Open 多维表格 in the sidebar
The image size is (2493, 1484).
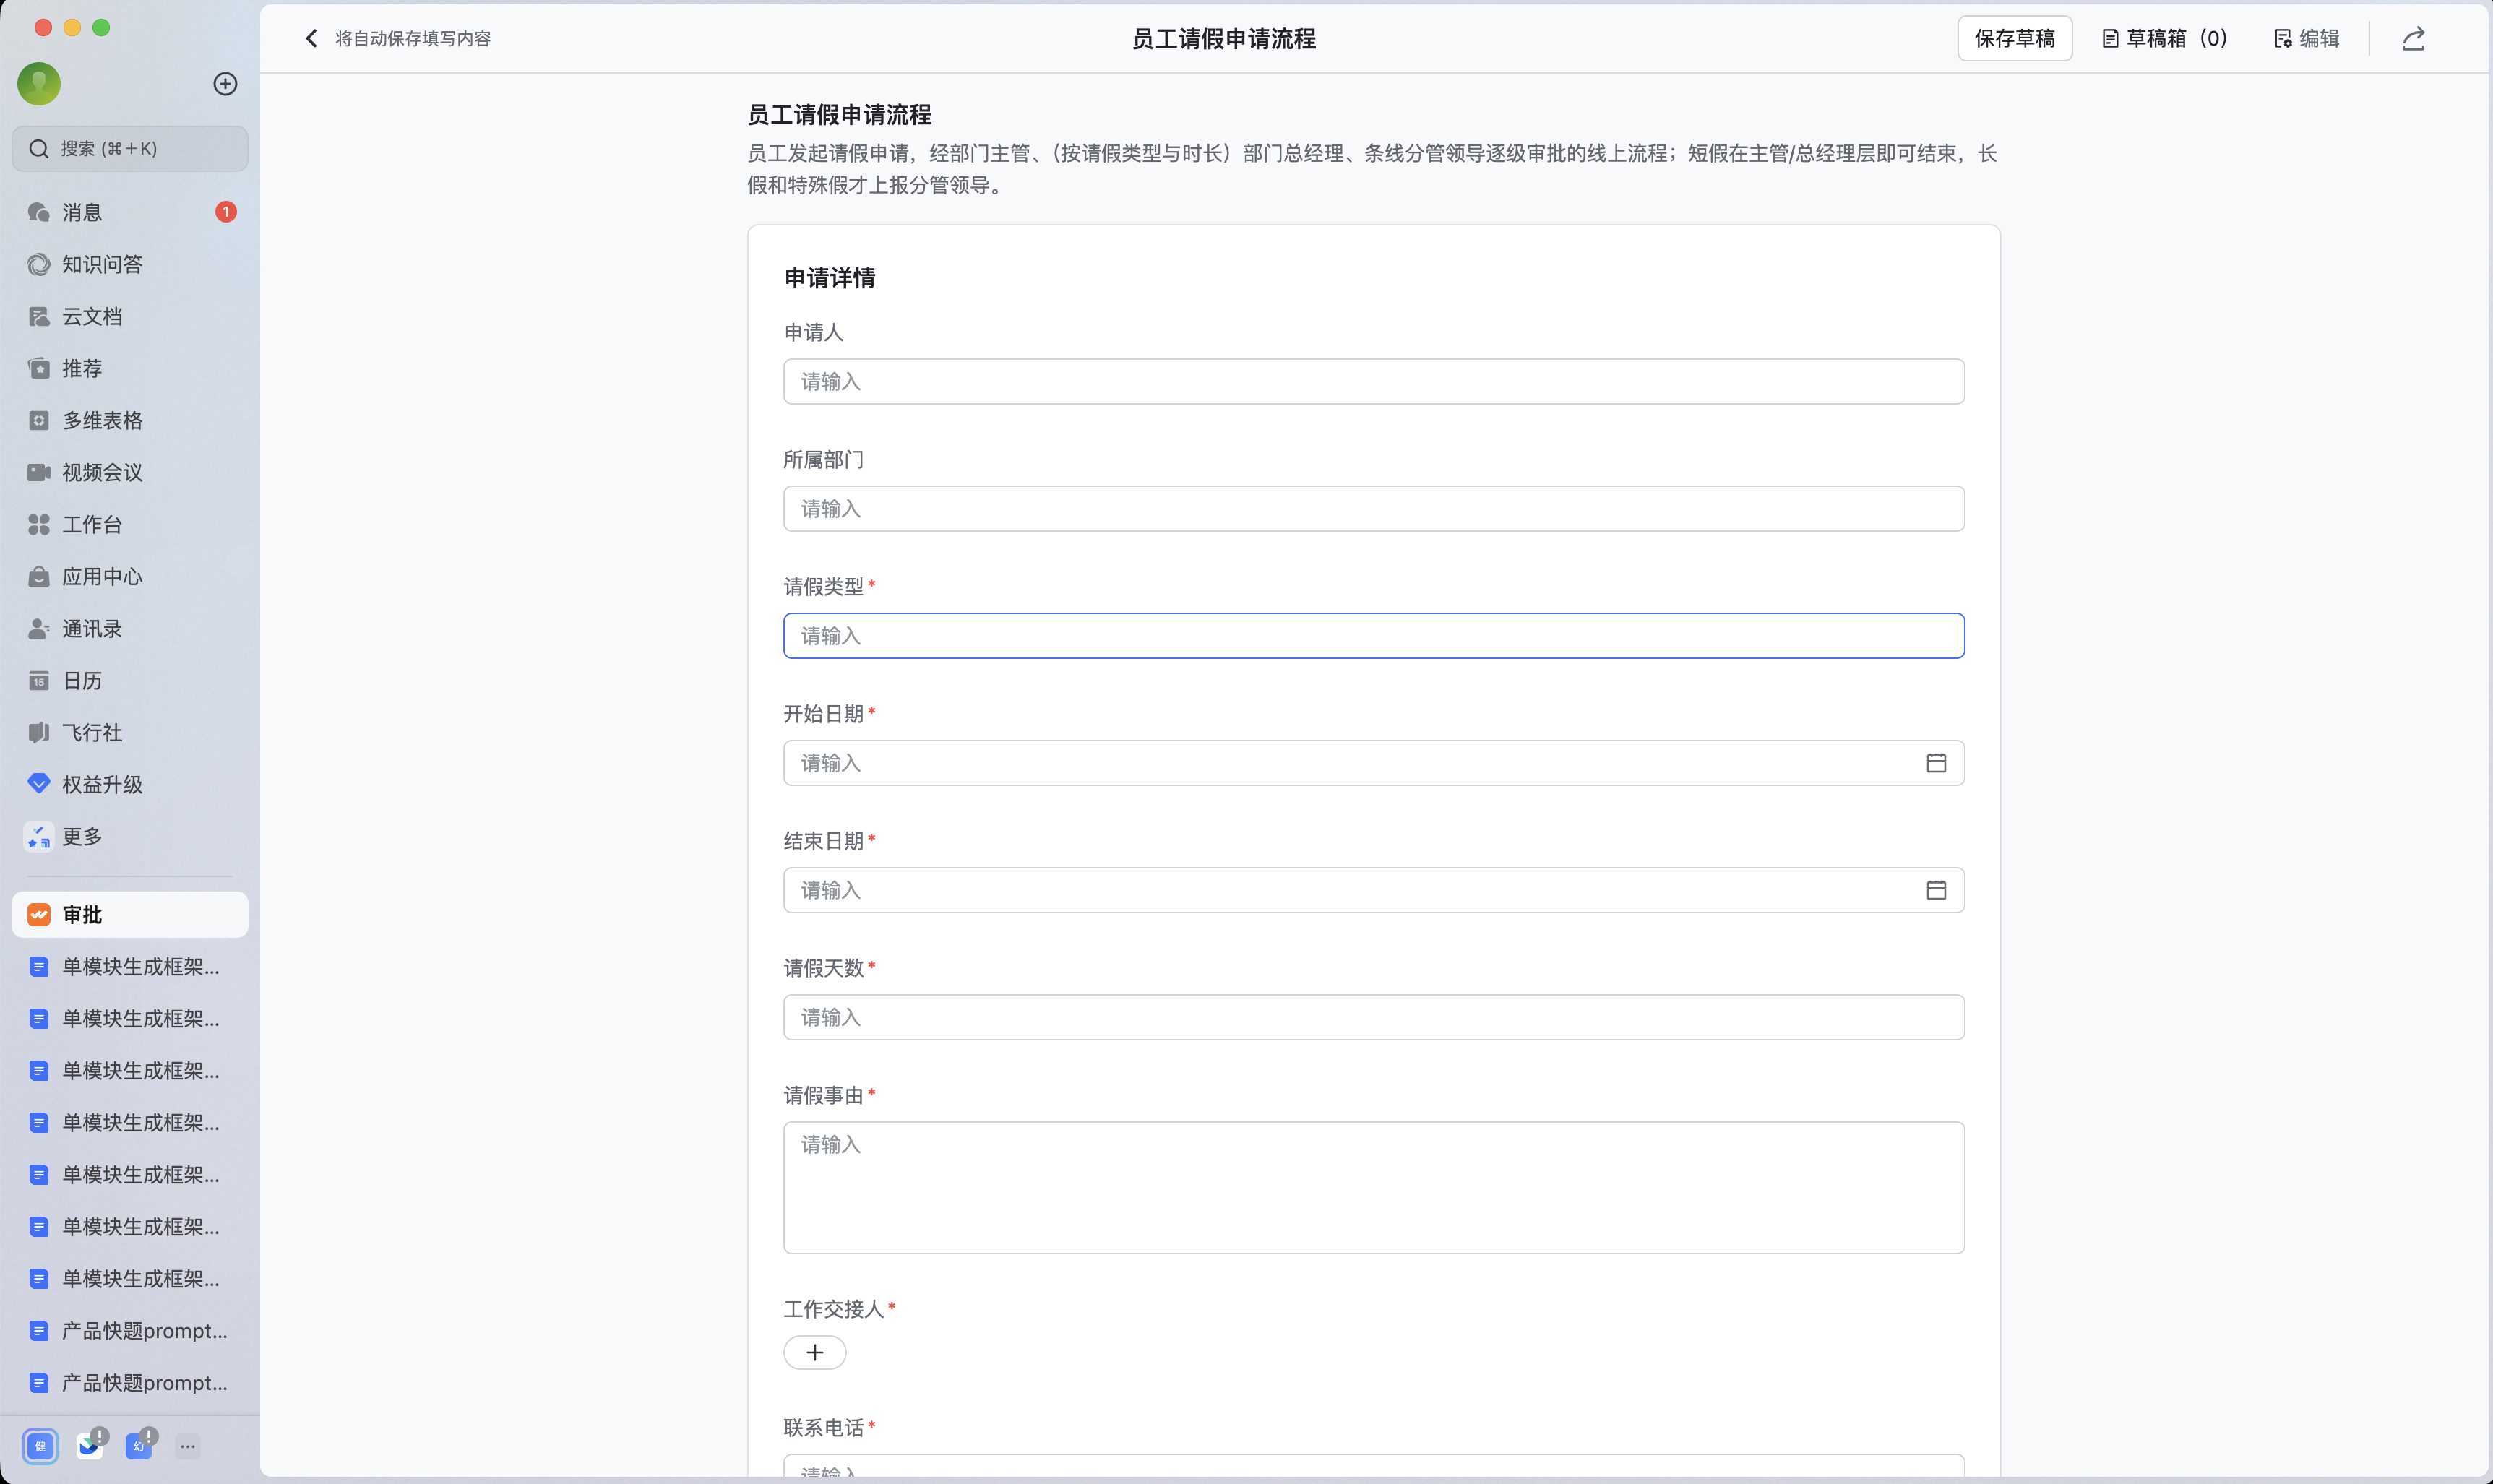click(x=130, y=420)
